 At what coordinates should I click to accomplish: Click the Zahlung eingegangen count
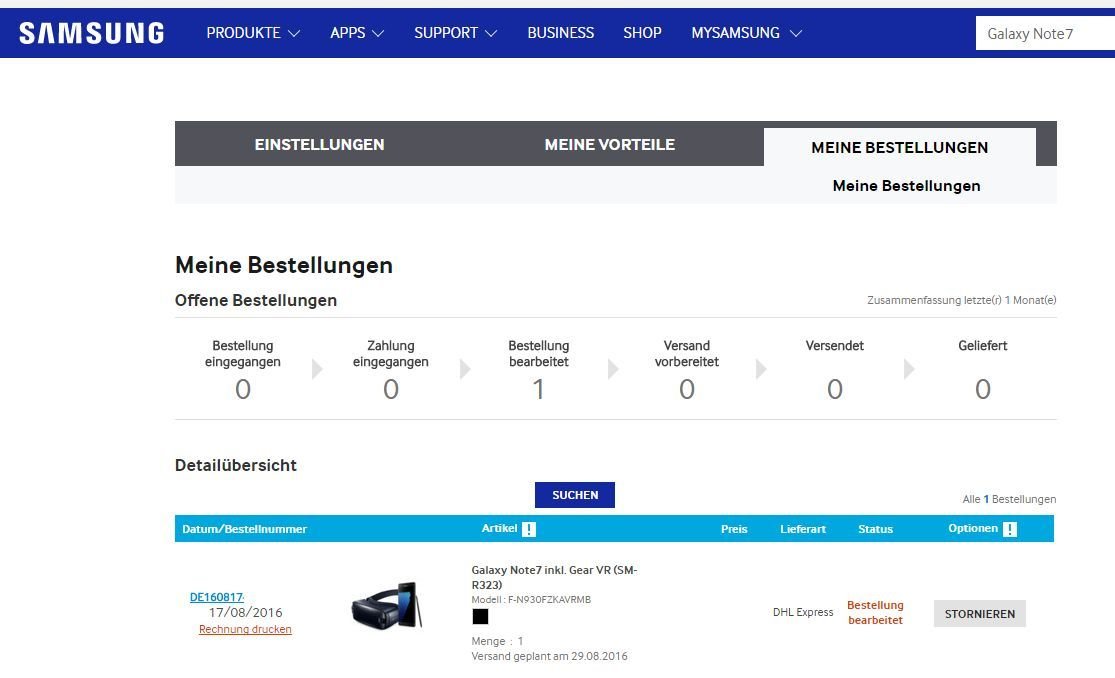pyautogui.click(x=391, y=389)
